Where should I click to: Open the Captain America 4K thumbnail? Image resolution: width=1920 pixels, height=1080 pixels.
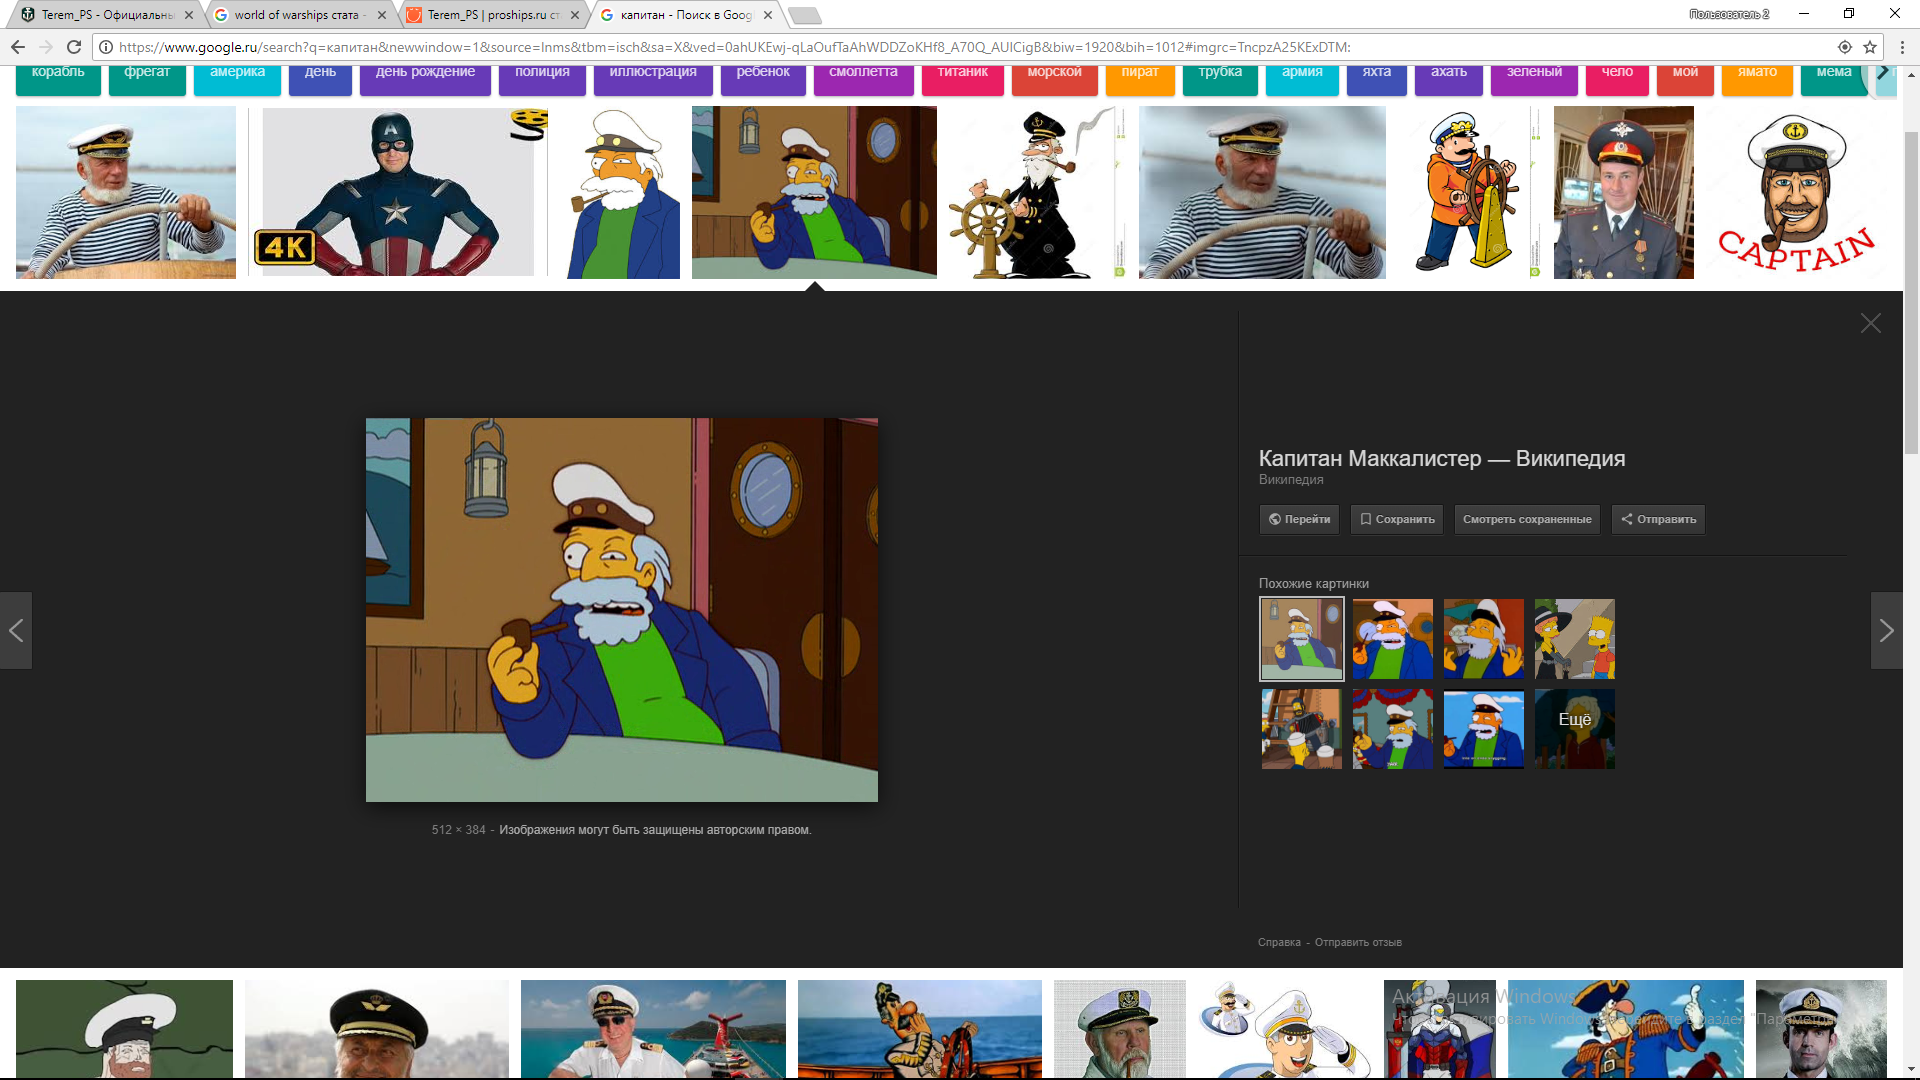[x=397, y=192]
